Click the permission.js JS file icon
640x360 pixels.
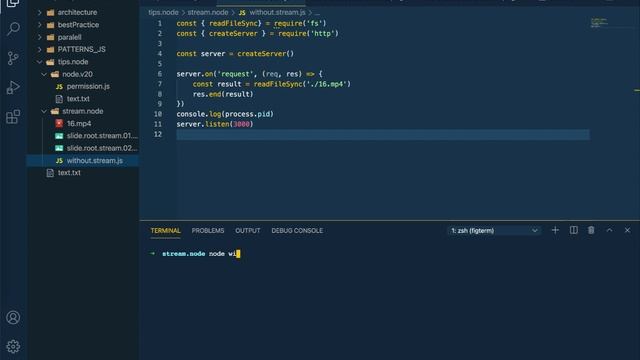click(x=59, y=87)
